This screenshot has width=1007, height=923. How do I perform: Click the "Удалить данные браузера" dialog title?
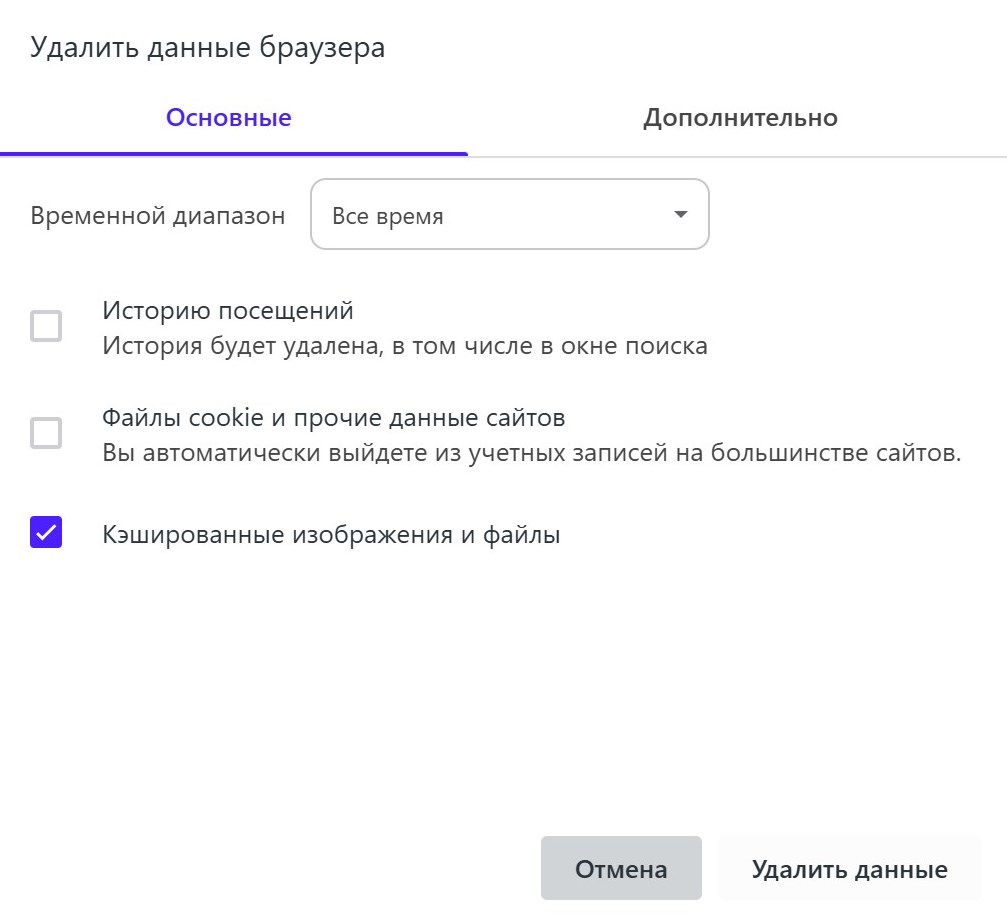(208, 48)
